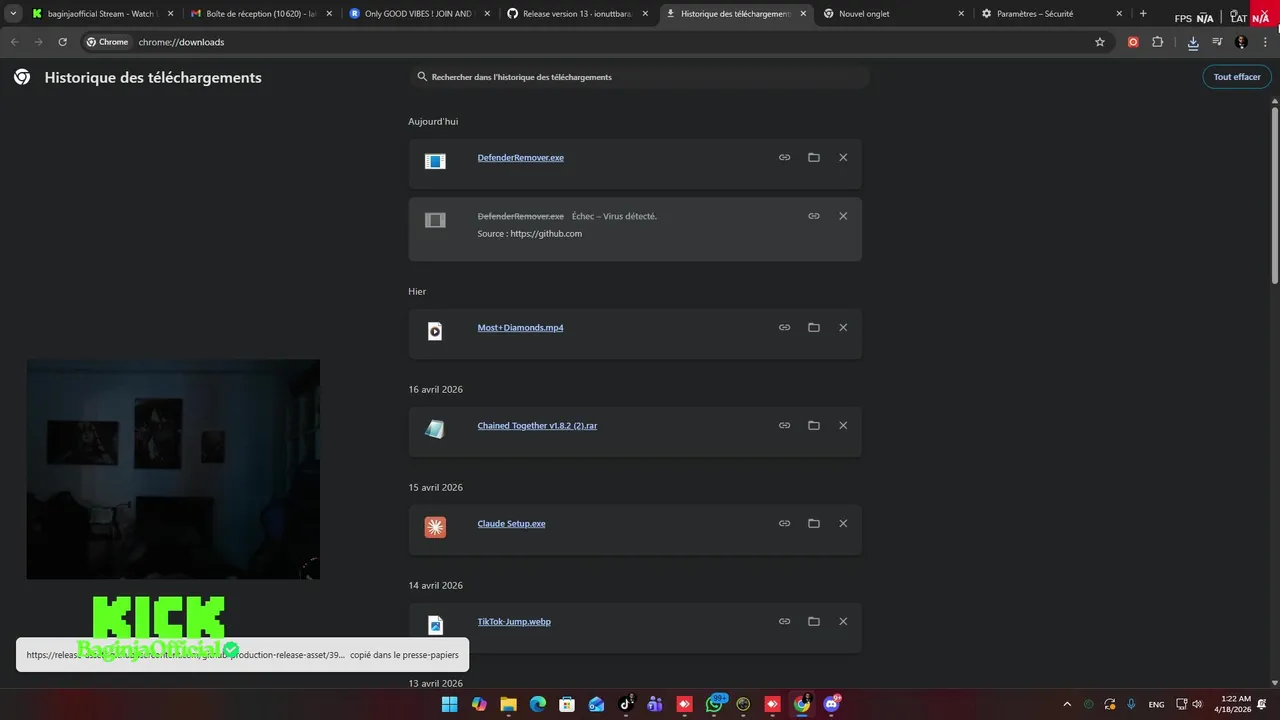Reload the page

click(62, 42)
